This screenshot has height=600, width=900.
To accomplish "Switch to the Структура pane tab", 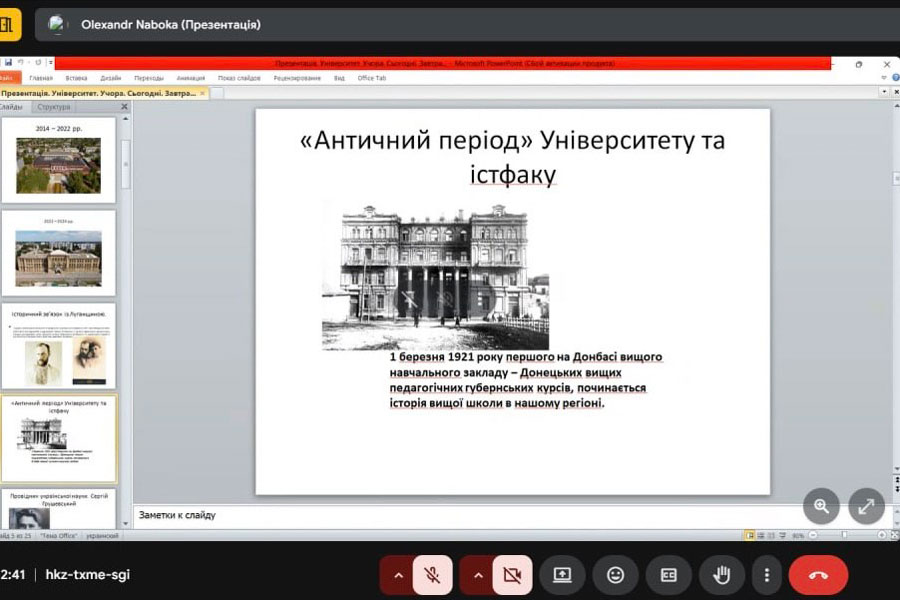I will click(x=53, y=107).
